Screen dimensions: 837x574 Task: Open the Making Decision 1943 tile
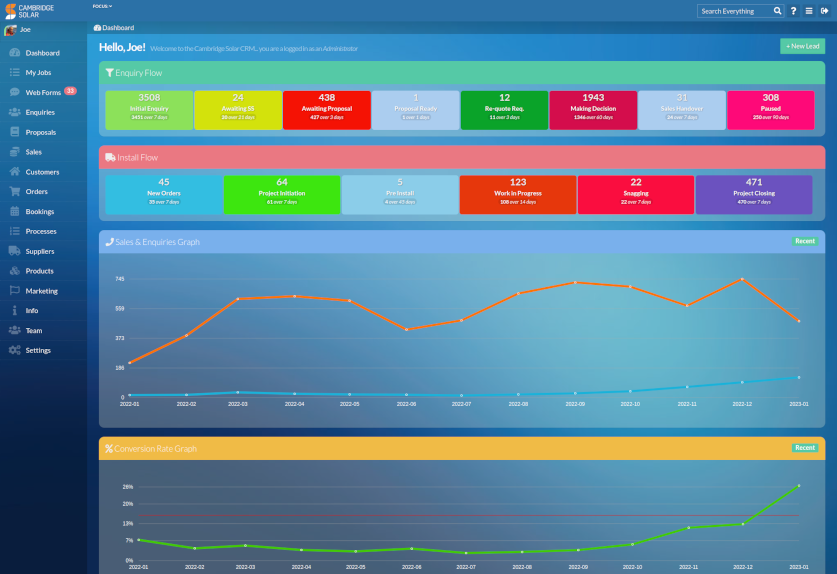coord(593,110)
